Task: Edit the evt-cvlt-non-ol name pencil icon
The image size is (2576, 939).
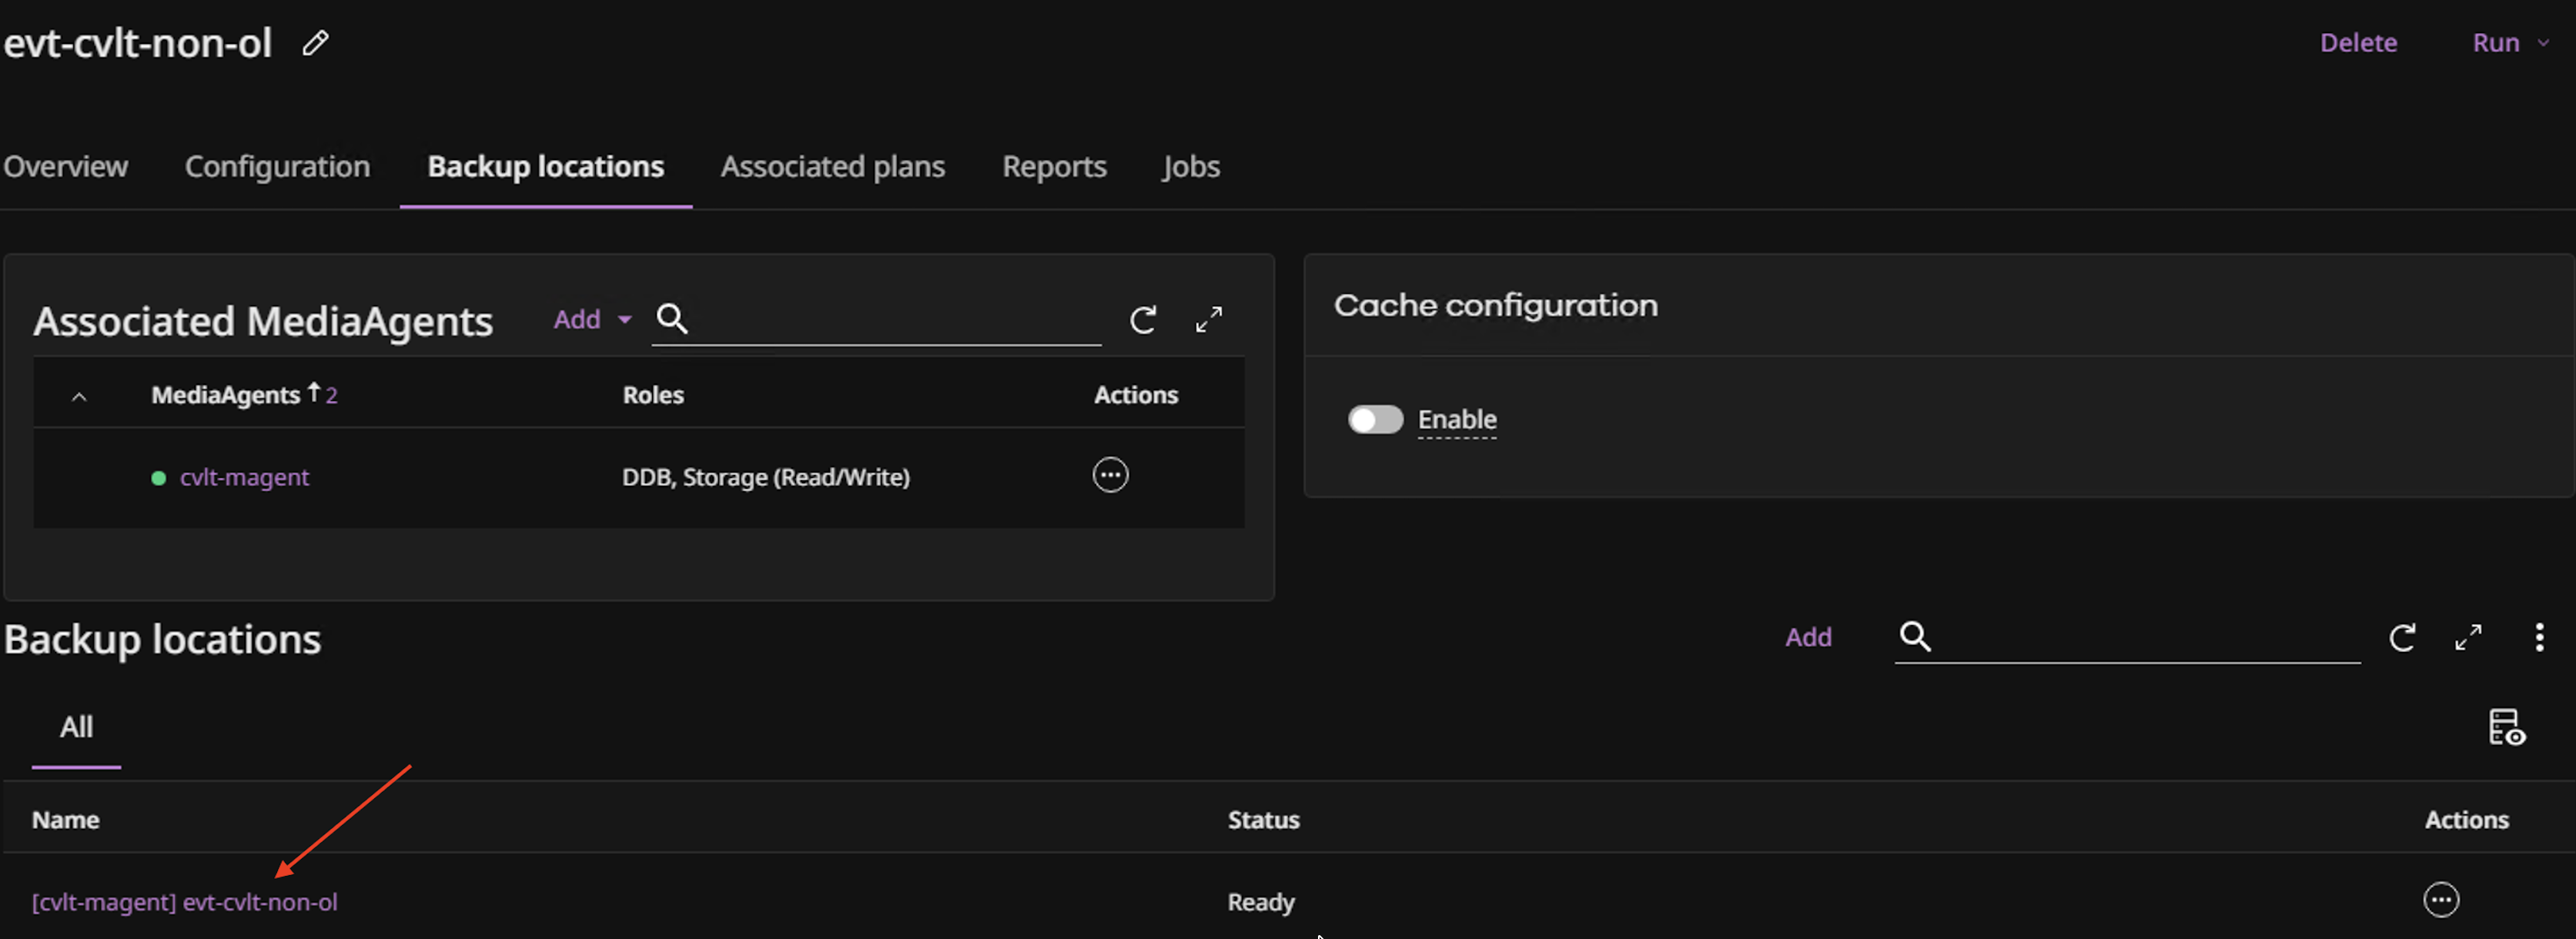Action: click(316, 43)
